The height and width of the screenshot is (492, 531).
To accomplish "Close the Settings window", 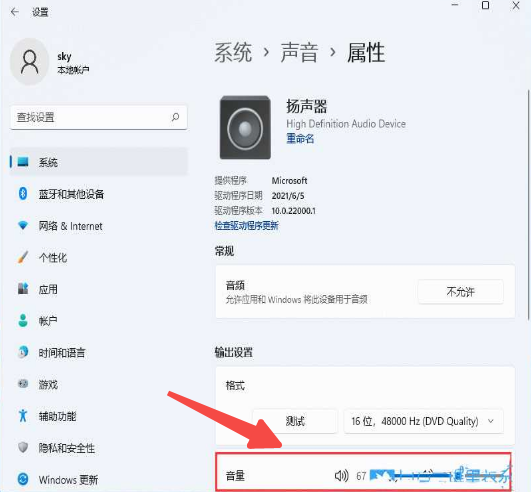I will [x=516, y=5].
